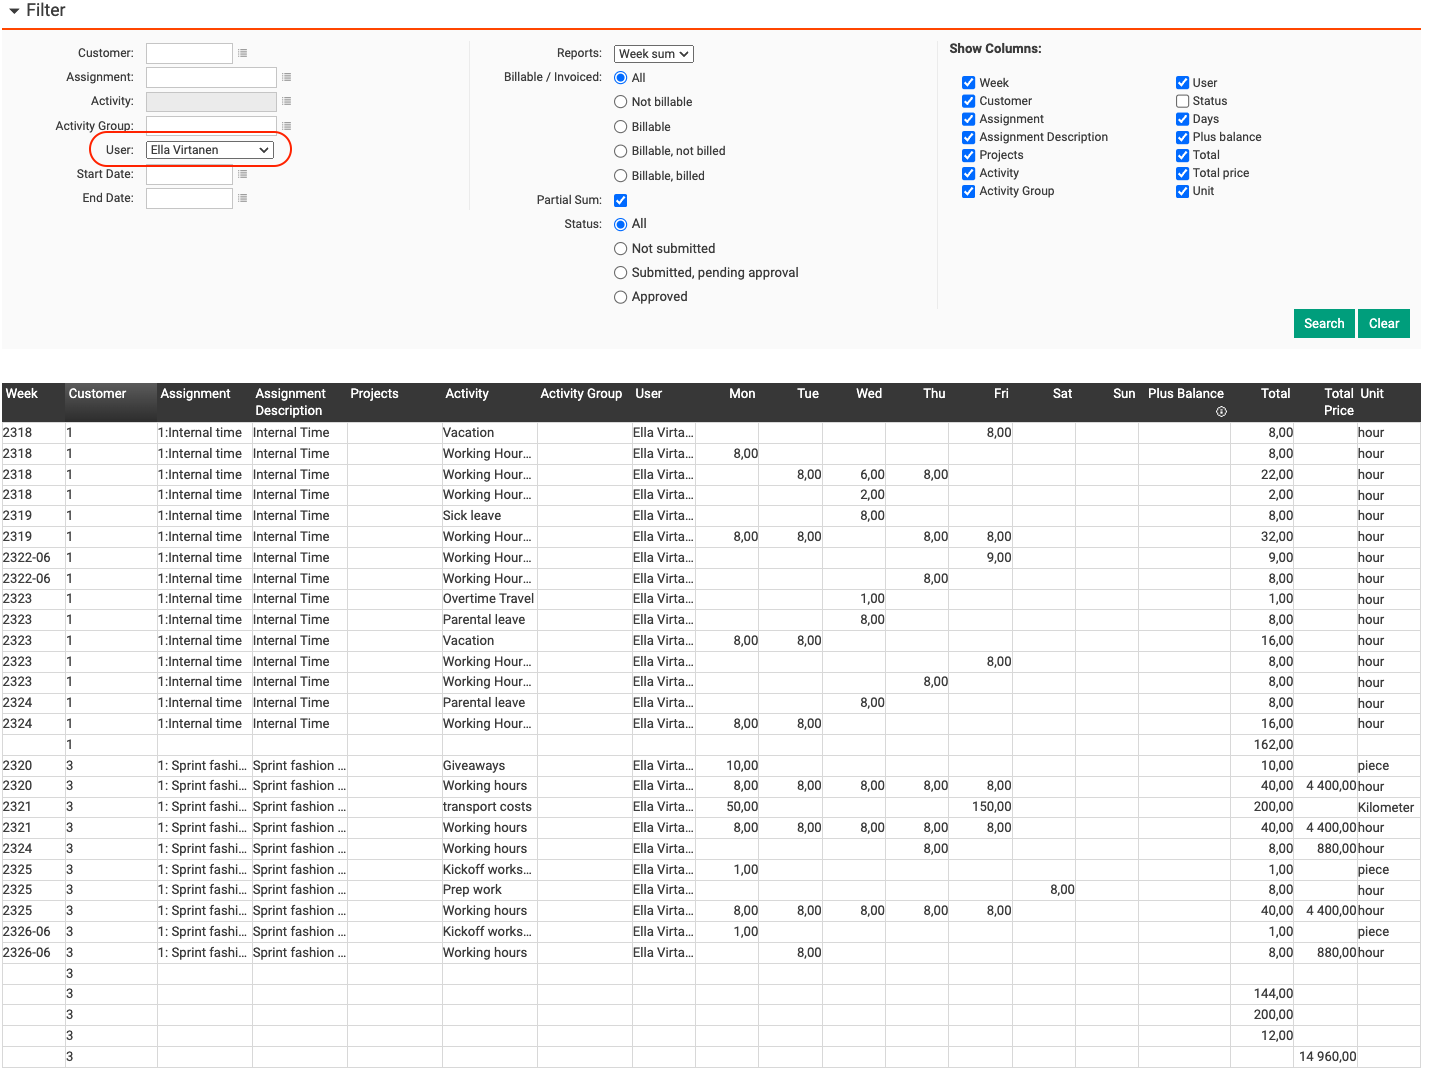The width and height of the screenshot is (1447, 1072).
Task: Click the Week column header
Action: pos(22,394)
